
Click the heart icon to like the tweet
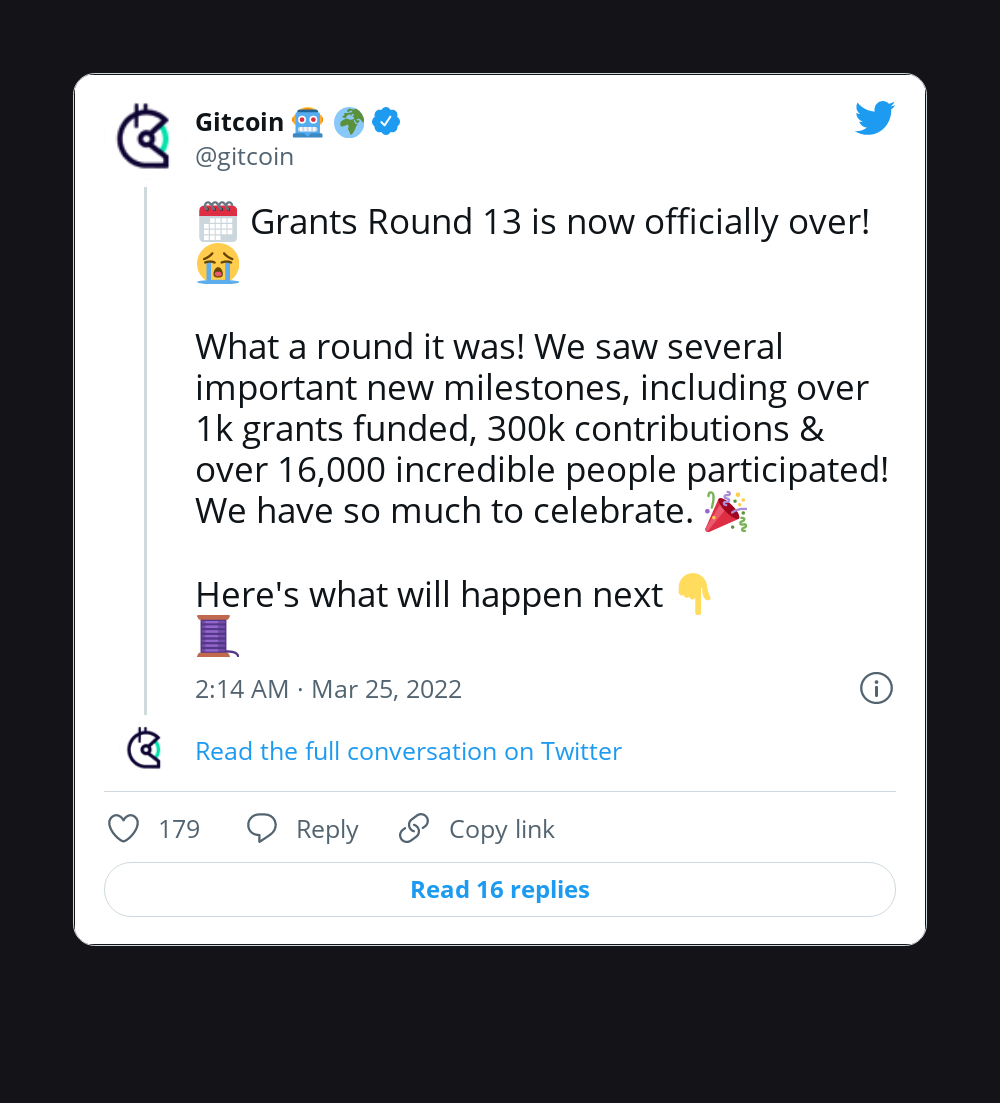pyautogui.click(x=122, y=828)
